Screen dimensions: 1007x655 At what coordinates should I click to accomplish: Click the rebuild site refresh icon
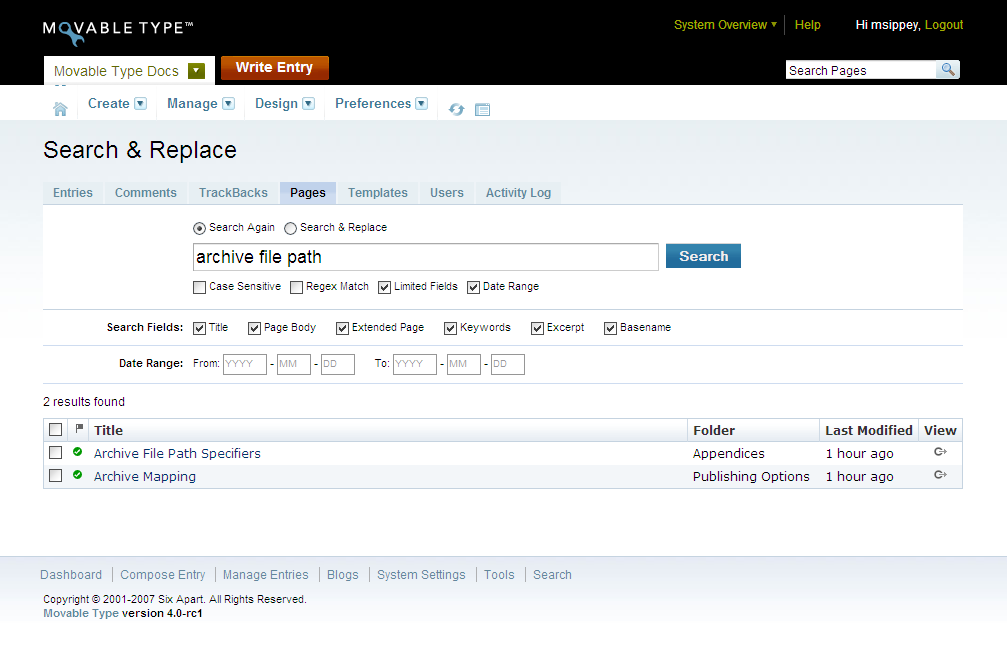[457, 109]
